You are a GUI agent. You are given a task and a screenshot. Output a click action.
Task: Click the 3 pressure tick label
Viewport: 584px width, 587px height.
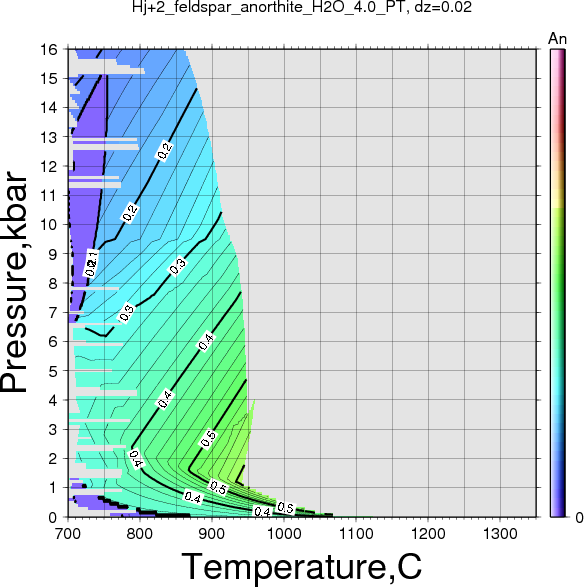pos(53,430)
